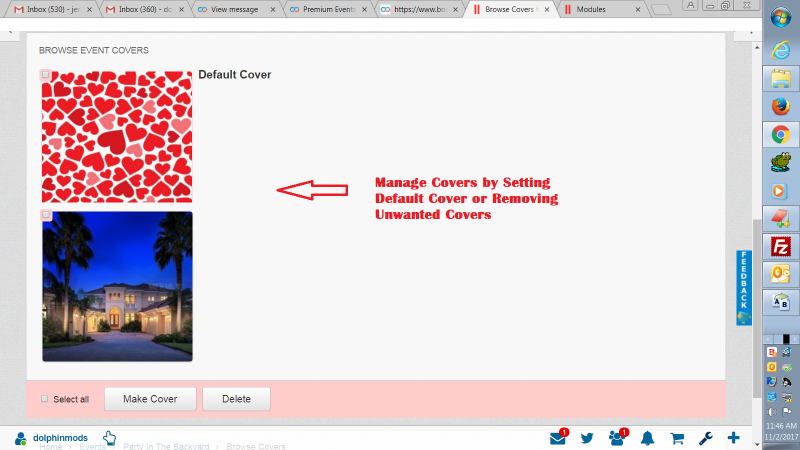Click the taskbar clock showing 11:46 AM
The height and width of the screenshot is (450, 800).
pos(781,426)
